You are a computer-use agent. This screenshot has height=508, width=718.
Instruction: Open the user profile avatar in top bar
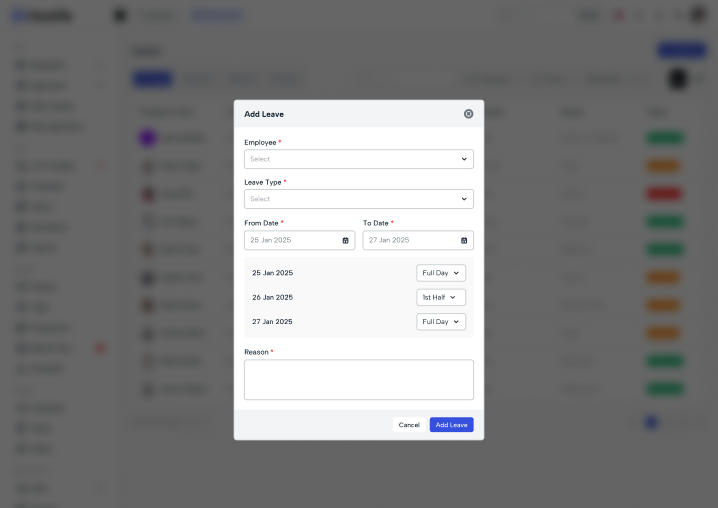pyautogui.click(x=698, y=15)
